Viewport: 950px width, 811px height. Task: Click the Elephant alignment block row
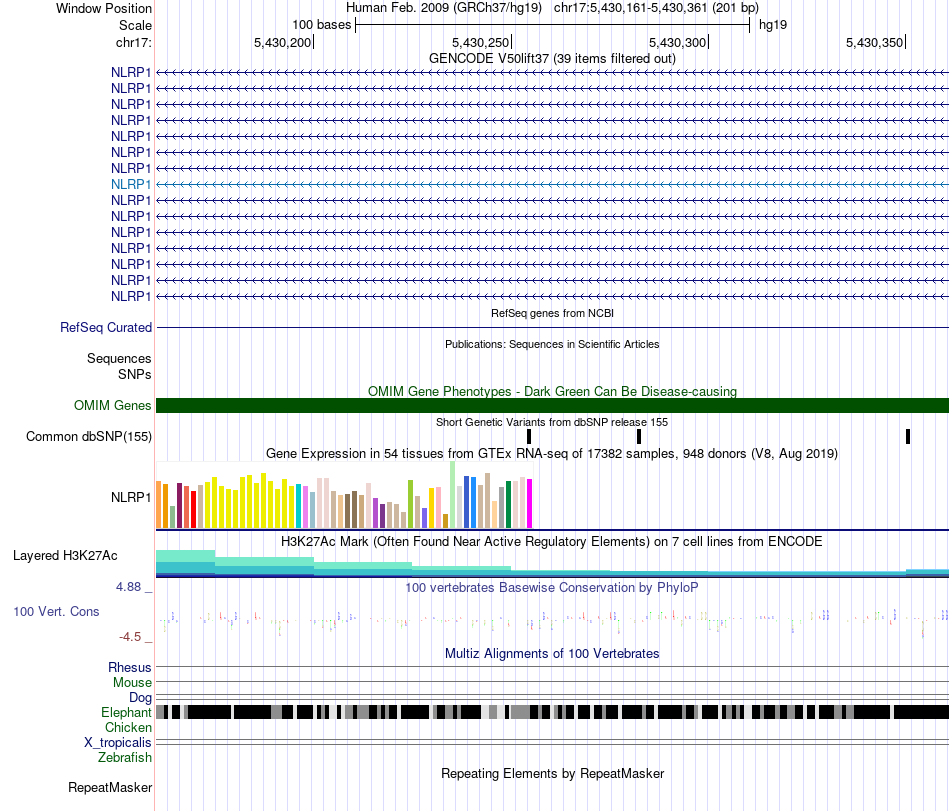[x=552, y=712]
